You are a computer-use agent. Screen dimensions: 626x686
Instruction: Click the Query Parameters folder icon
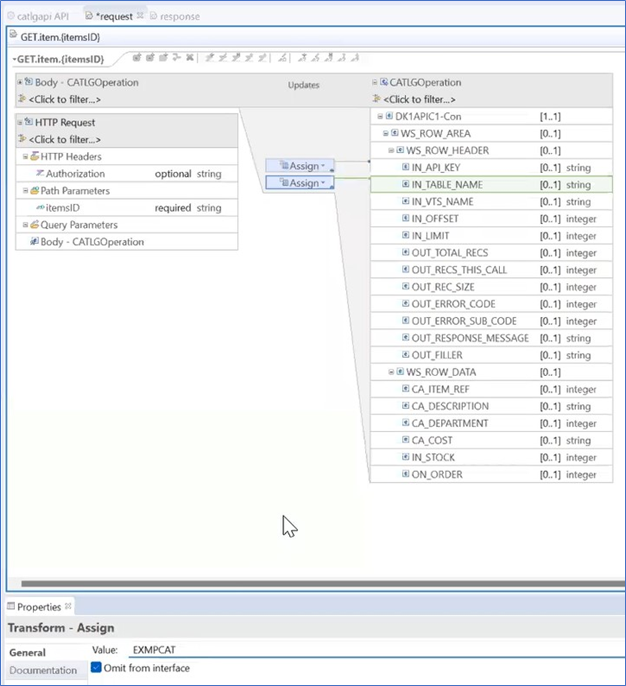pos(35,224)
